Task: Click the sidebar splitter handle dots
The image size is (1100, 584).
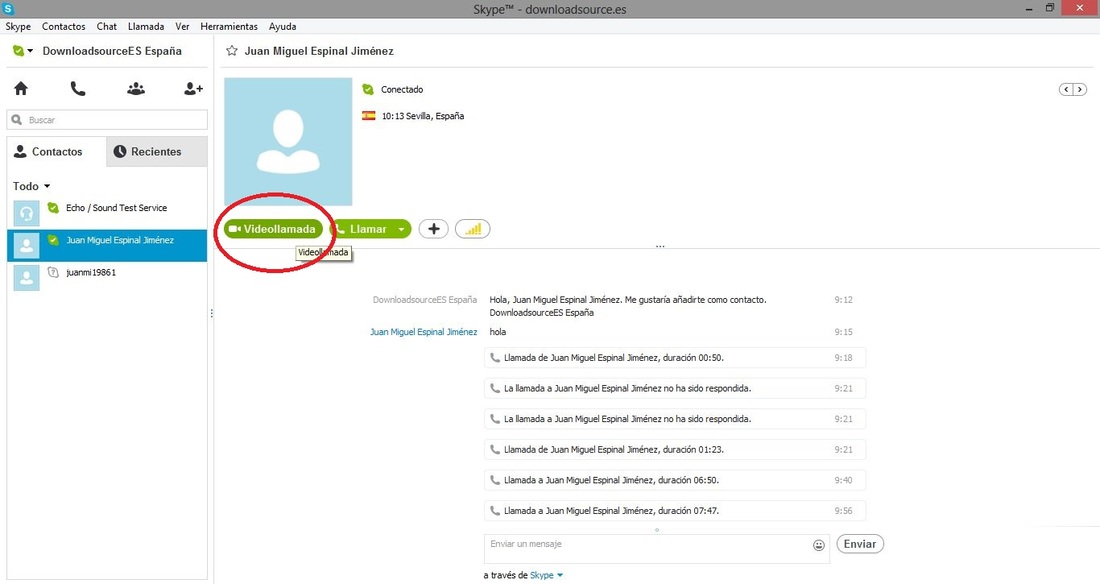Action: (x=211, y=313)
